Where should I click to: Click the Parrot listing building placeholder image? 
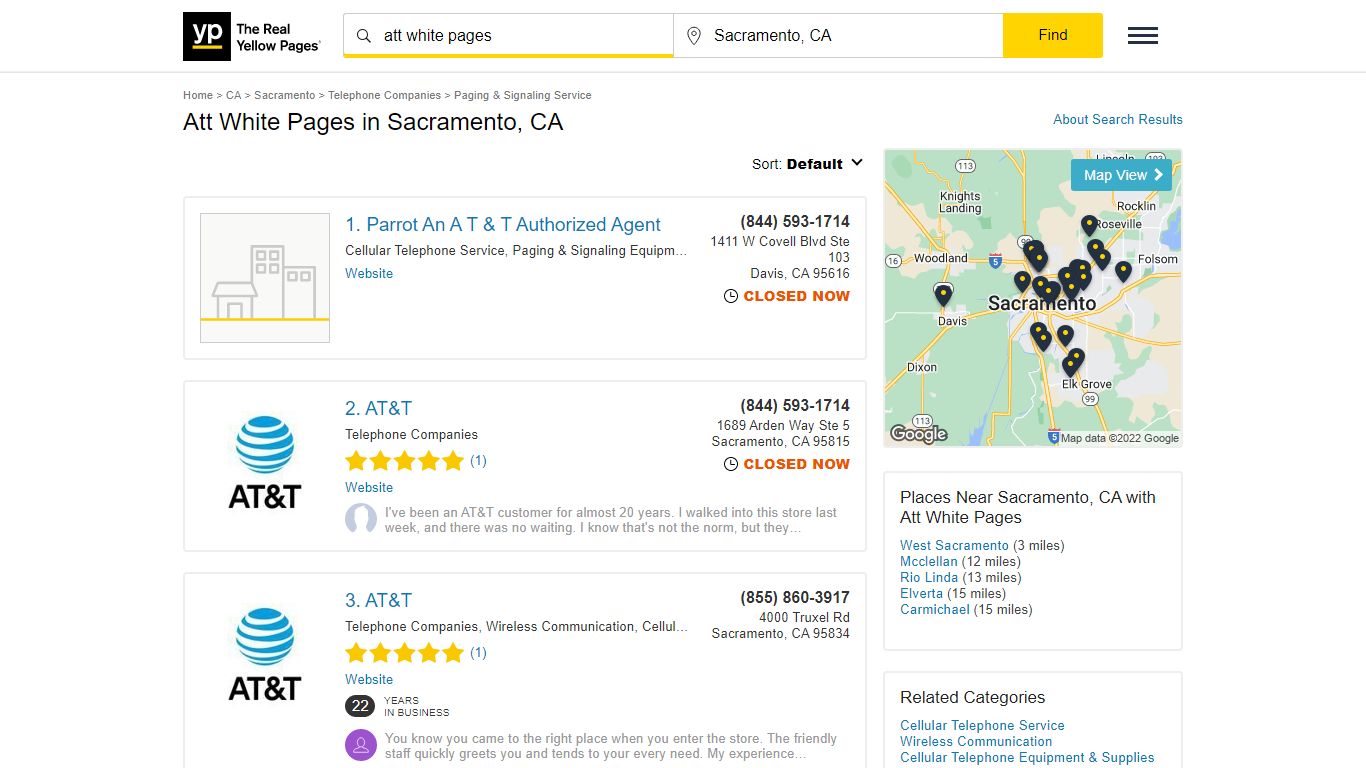265,278
